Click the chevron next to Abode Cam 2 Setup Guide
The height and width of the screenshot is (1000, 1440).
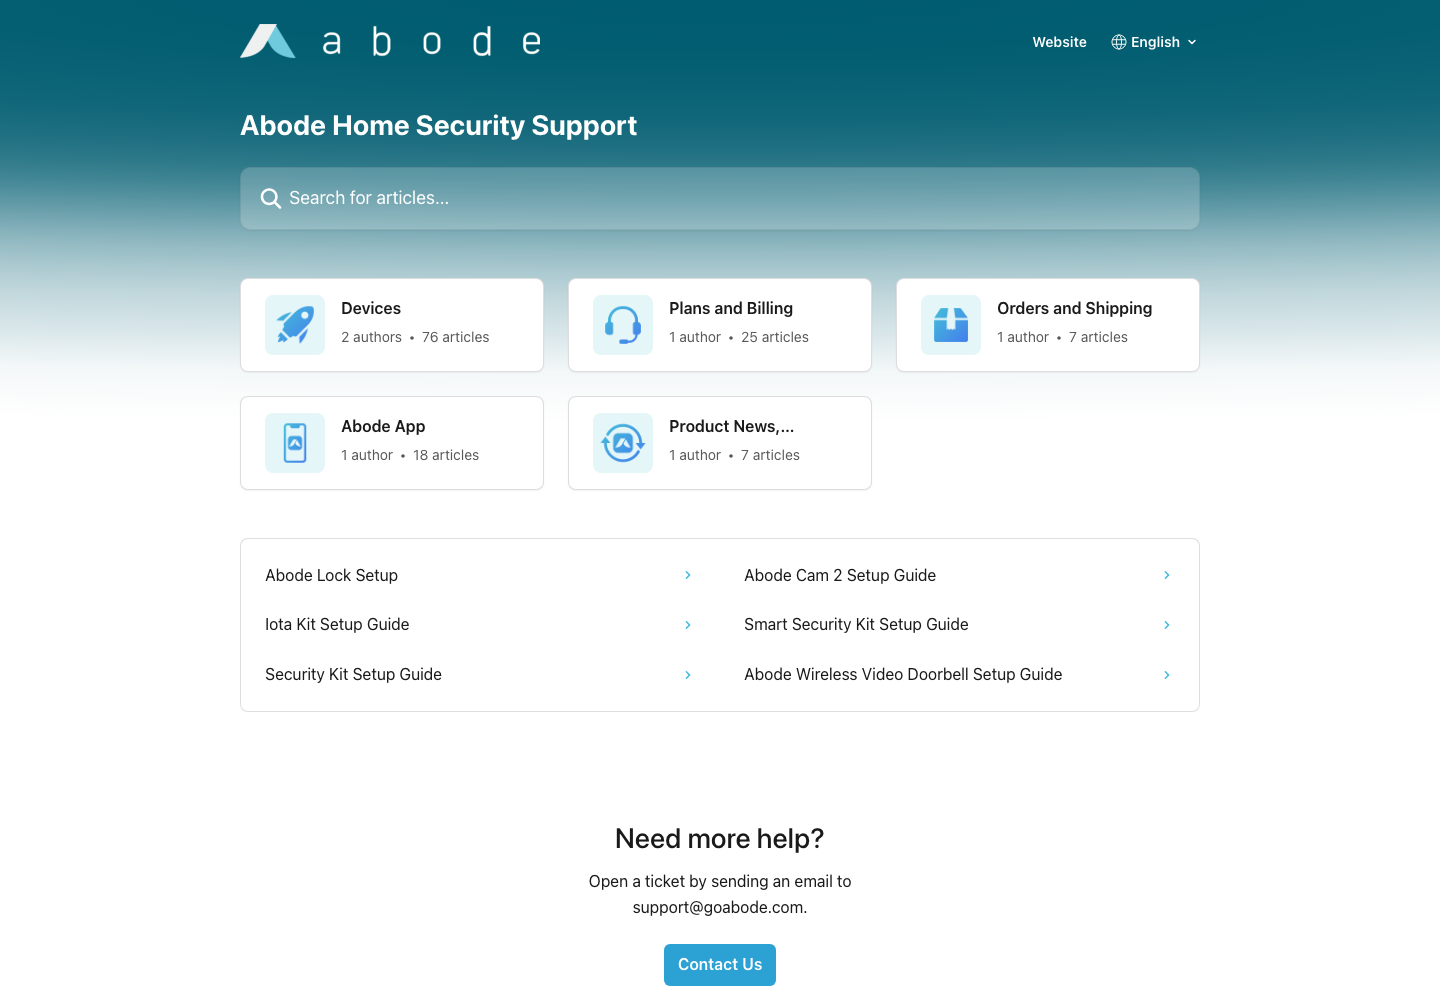[x=1167, y=575]
